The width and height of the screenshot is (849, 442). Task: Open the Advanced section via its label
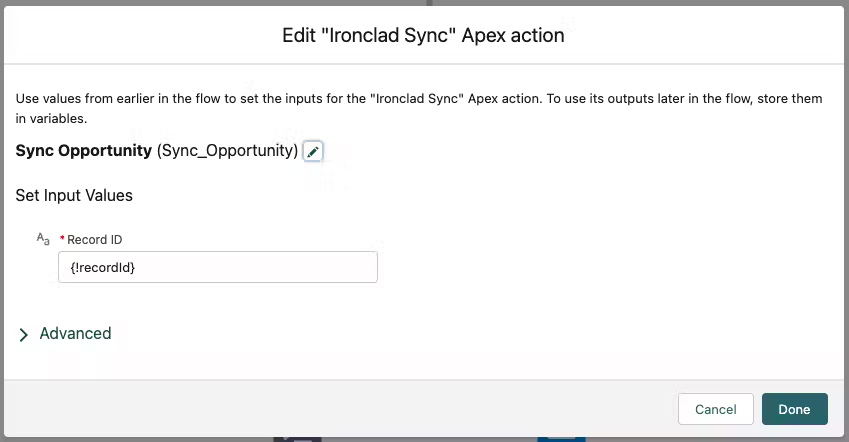(x=75, y=334)
